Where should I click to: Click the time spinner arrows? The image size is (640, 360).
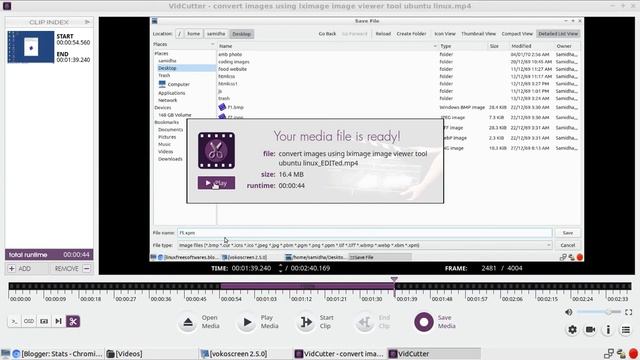click(280, 268)
